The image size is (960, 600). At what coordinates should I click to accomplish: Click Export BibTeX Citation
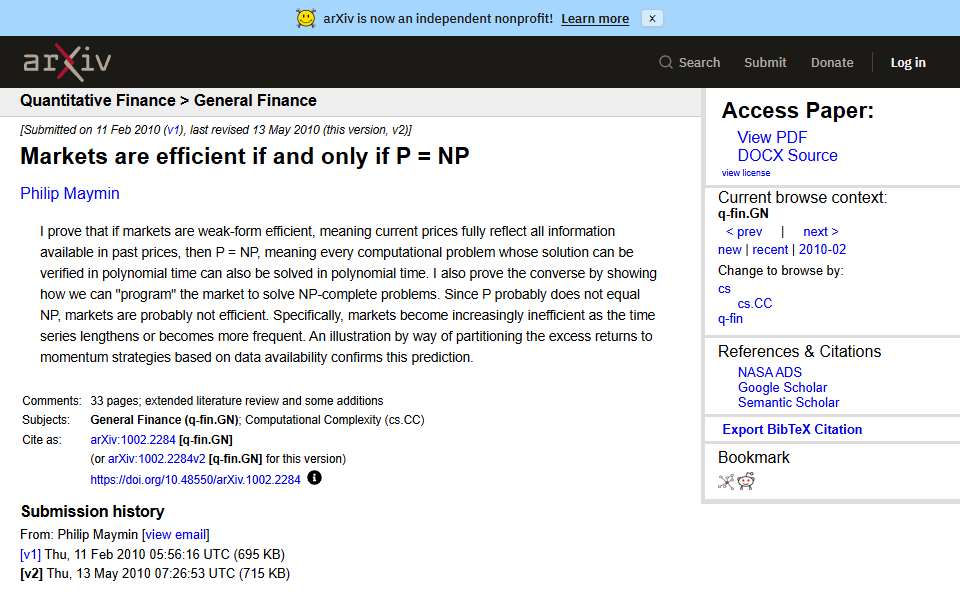click(792, 429)
